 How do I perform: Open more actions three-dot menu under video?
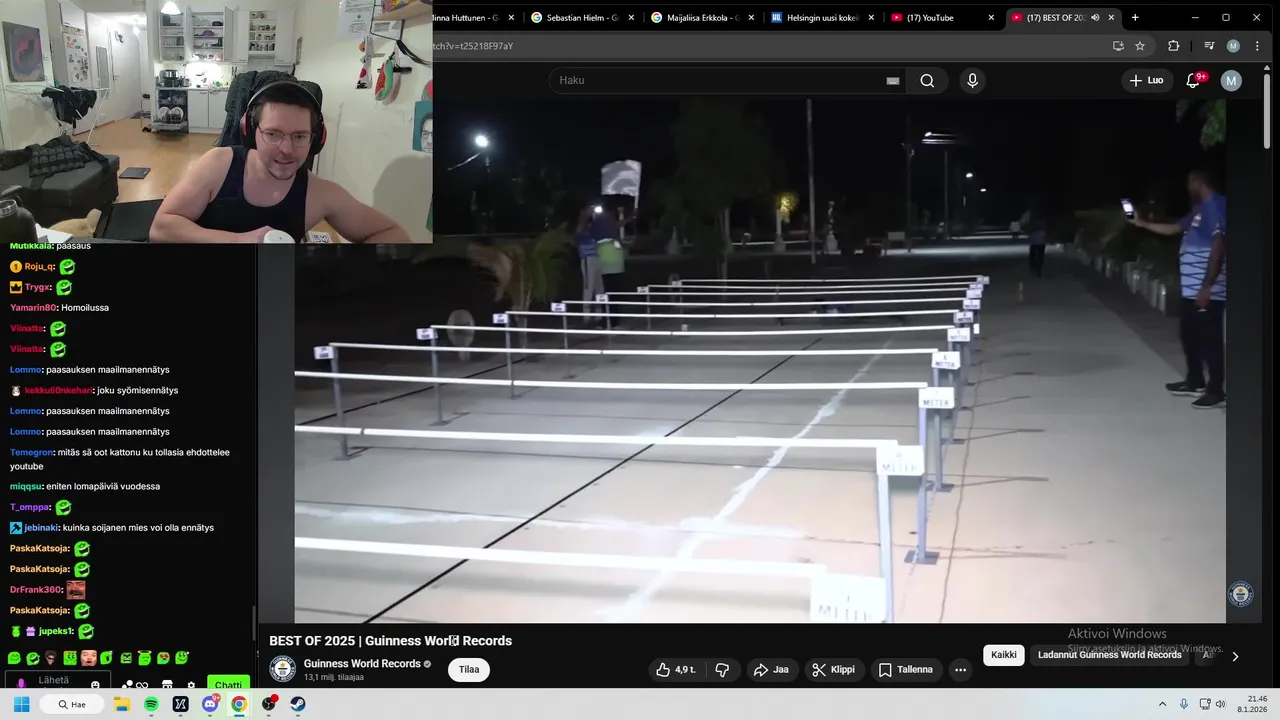coord(960,670)
